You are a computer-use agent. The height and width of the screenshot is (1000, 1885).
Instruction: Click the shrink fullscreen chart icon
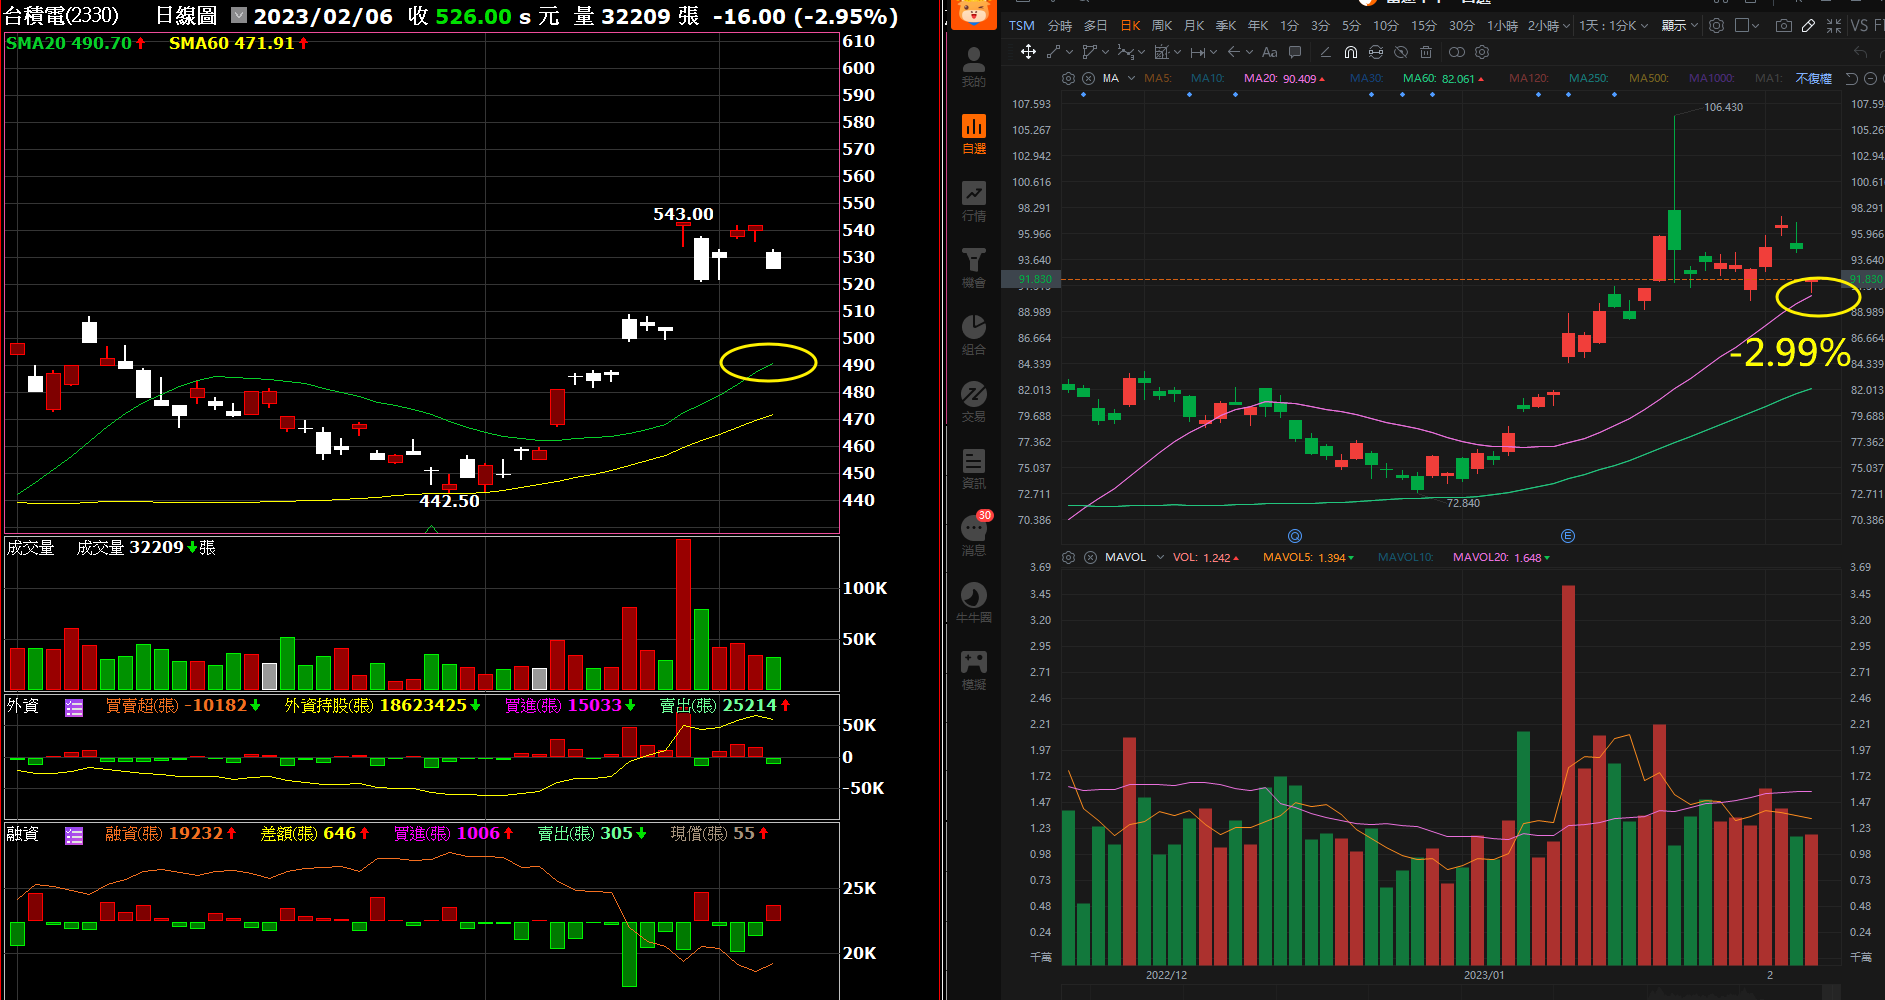point(1833,25)
